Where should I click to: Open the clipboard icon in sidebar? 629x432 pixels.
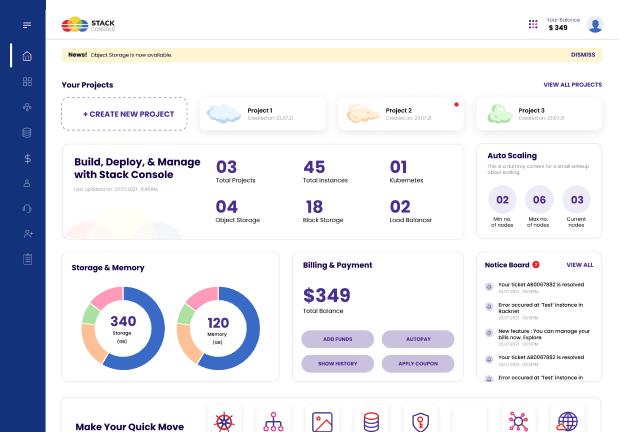[27, 259]
